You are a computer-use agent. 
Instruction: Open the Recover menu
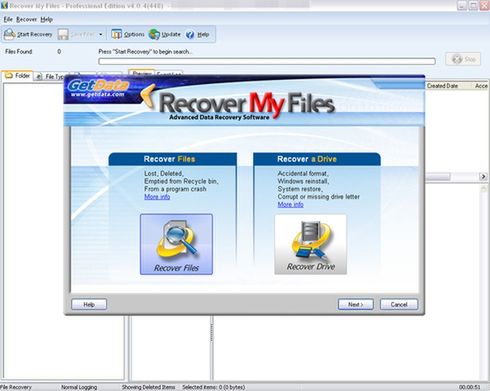(26, 19)
